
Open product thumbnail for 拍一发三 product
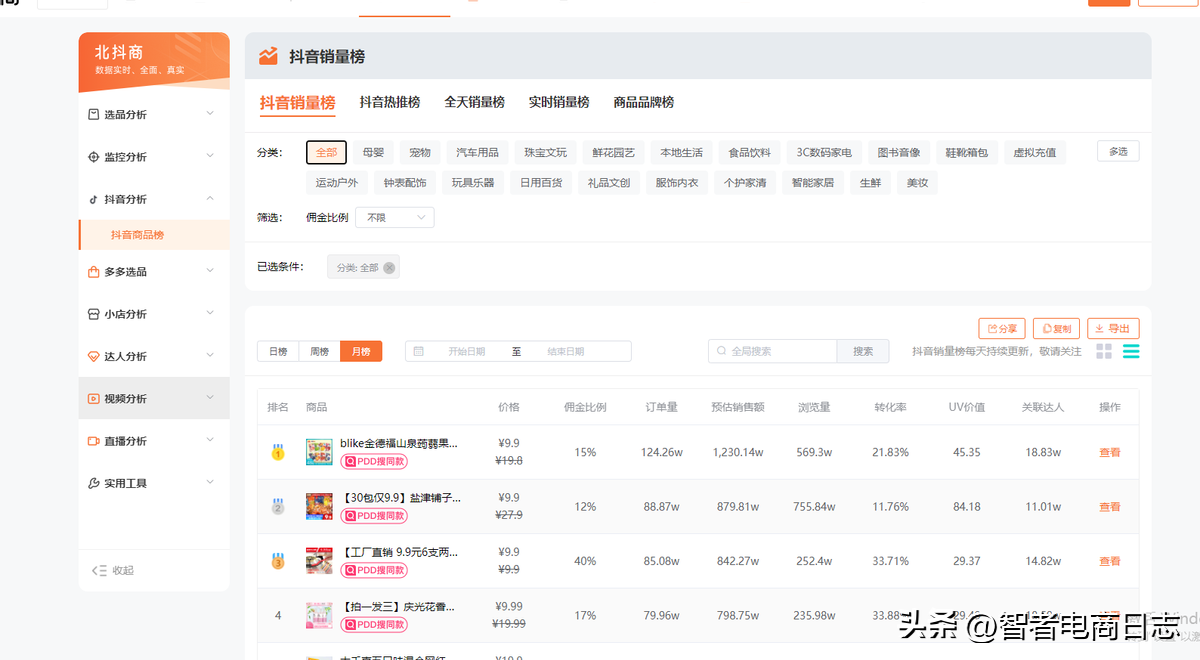point(319,615)
